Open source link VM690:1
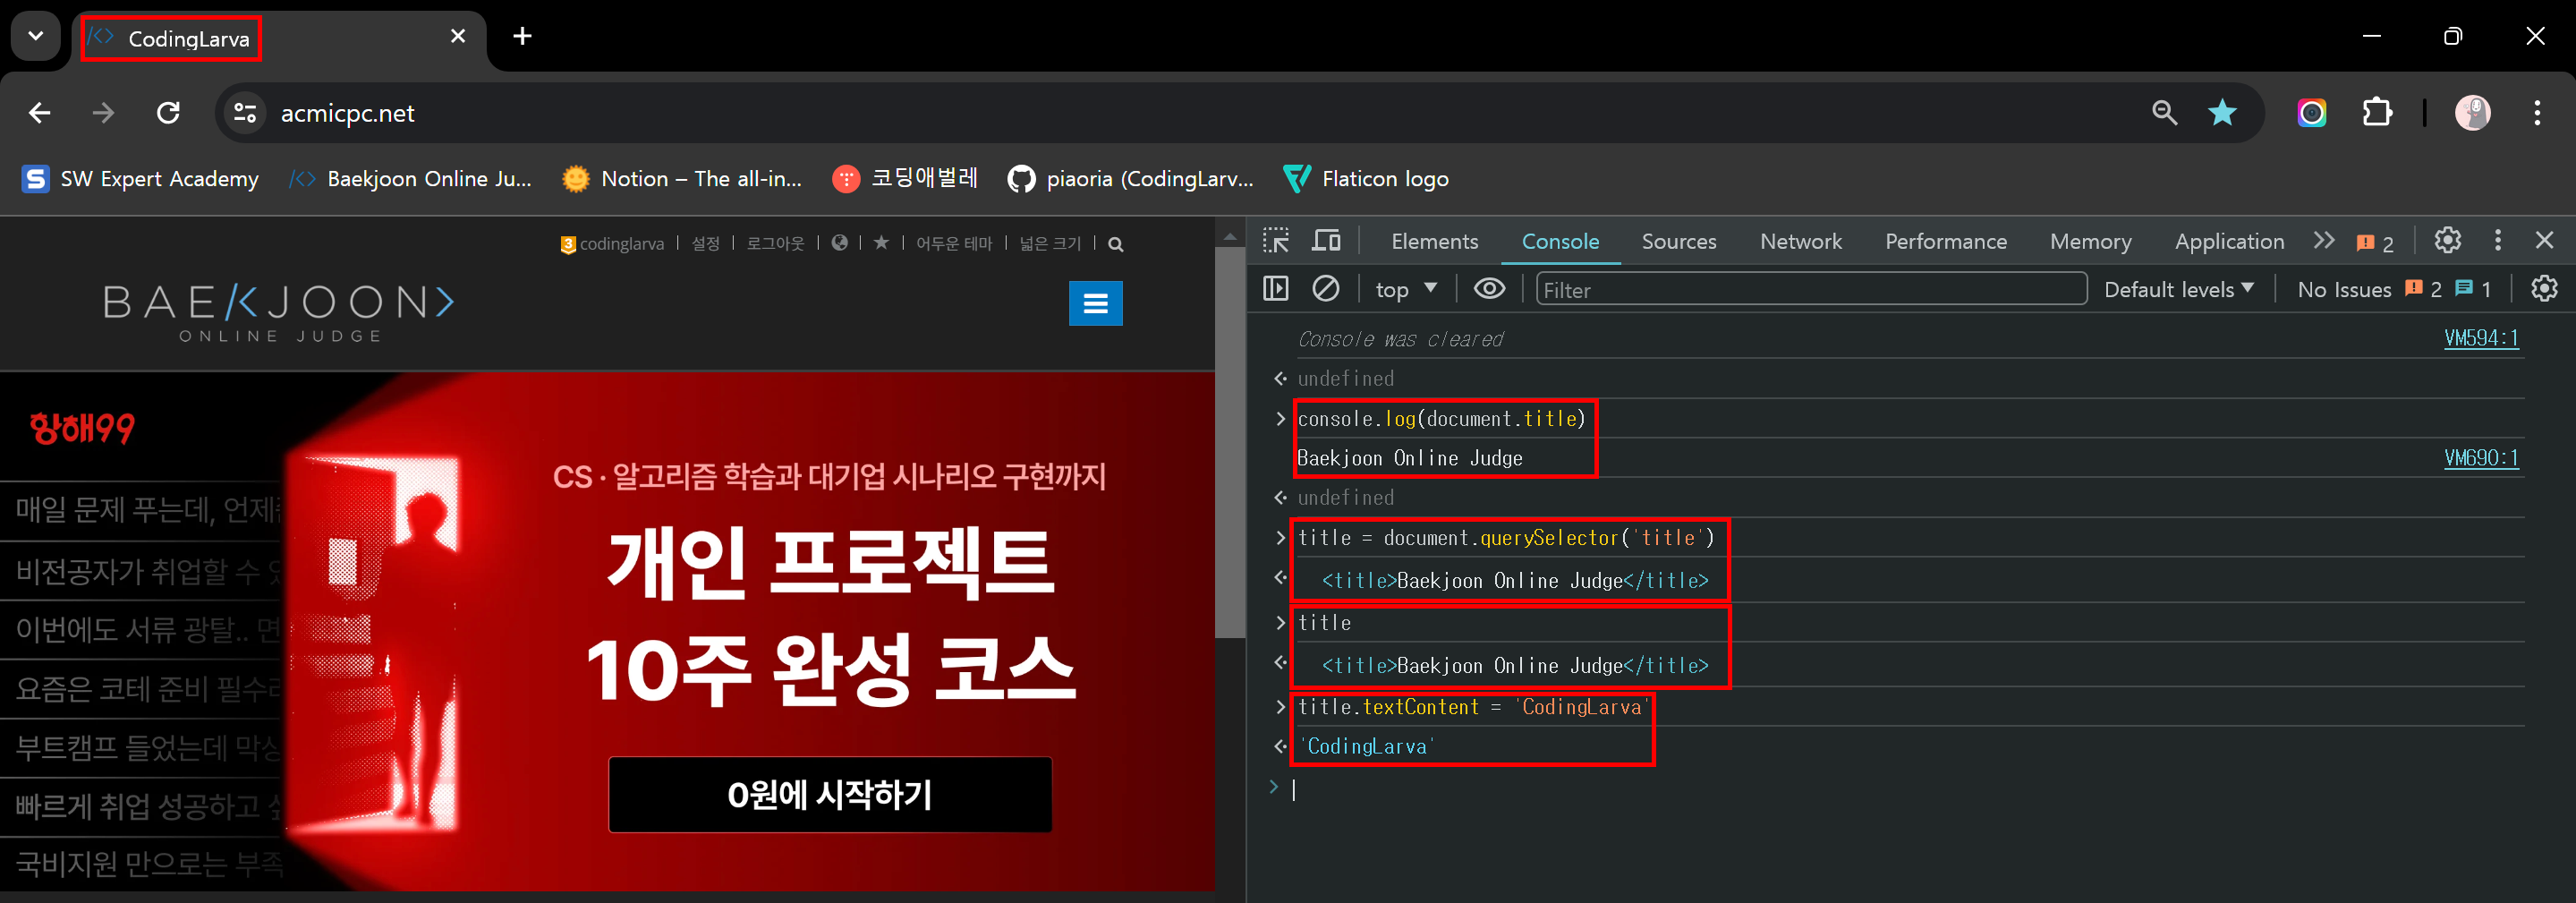This screenshot has height=903, width=2576. [2481, 458]
